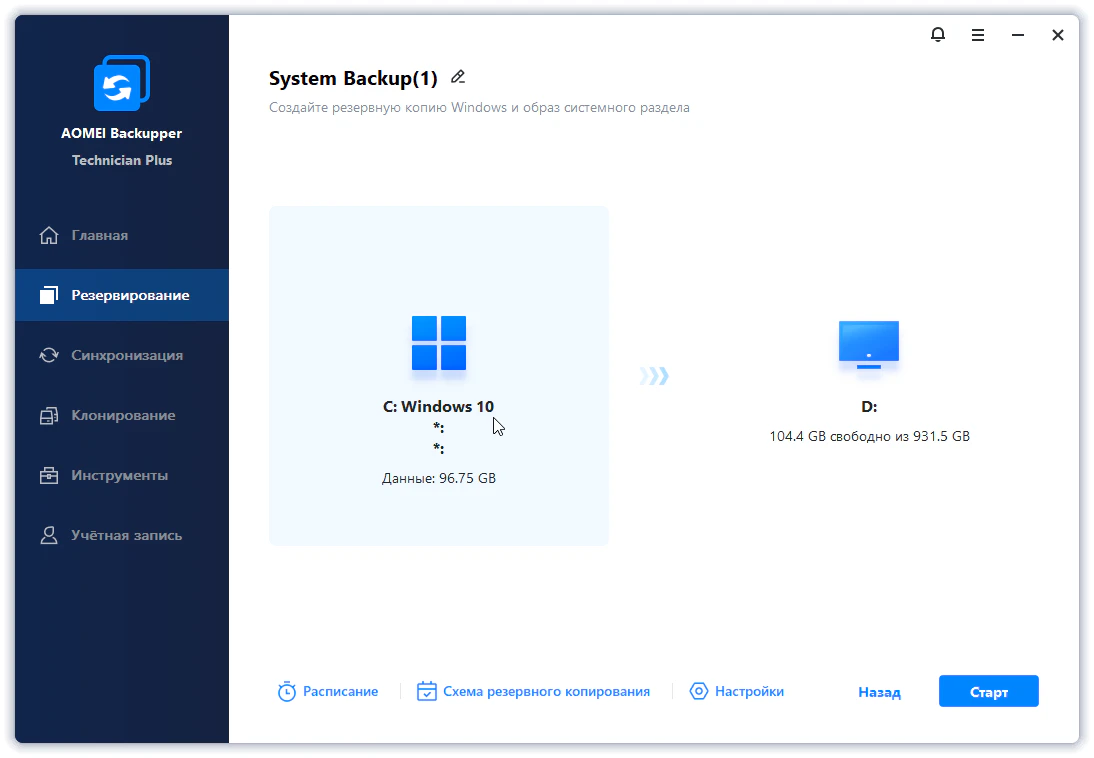Minimize the AOMEI Backupper window
This screenshot has height=758, width=1094.
pos(1017,35)
